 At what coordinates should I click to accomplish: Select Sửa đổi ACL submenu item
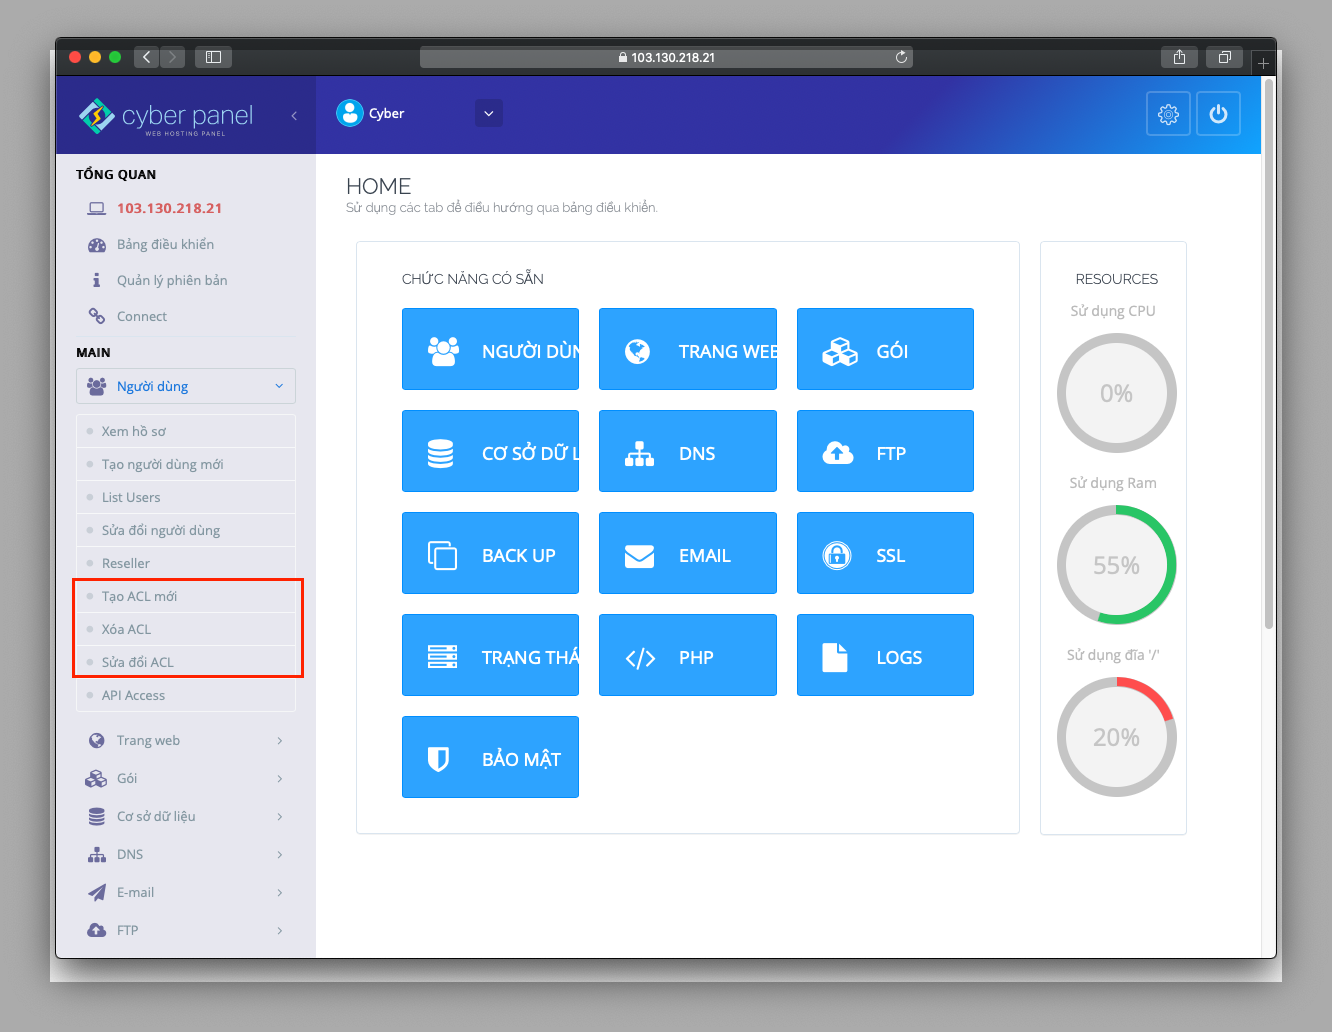186,662
